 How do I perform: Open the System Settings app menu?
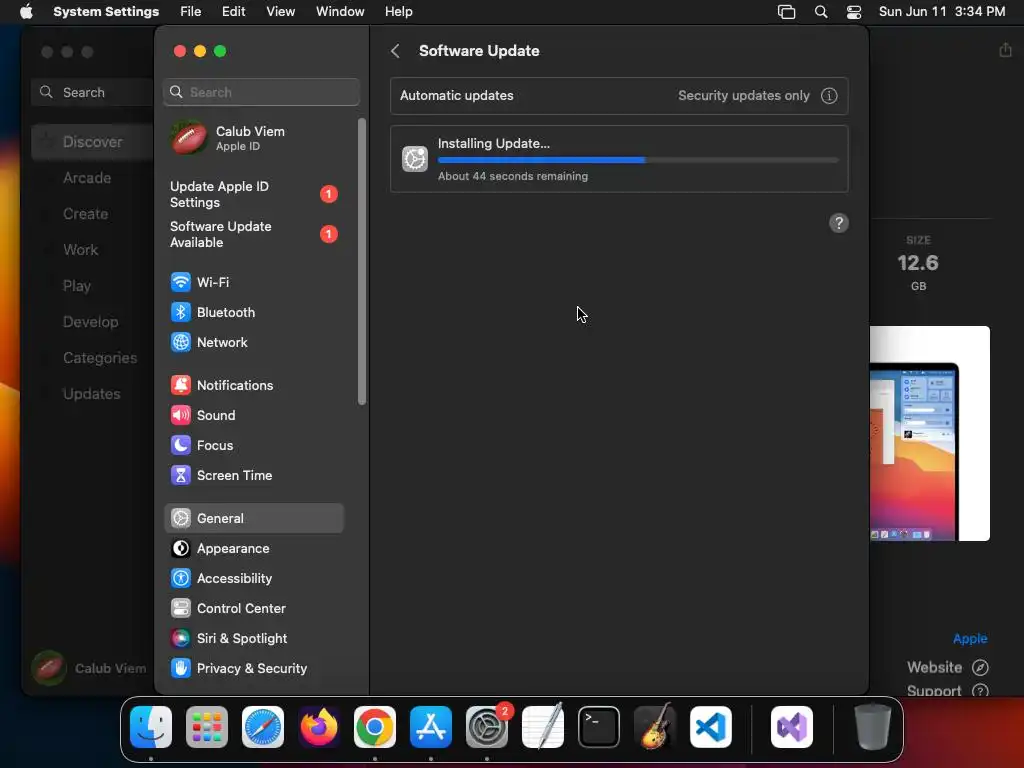coord(106,12)
